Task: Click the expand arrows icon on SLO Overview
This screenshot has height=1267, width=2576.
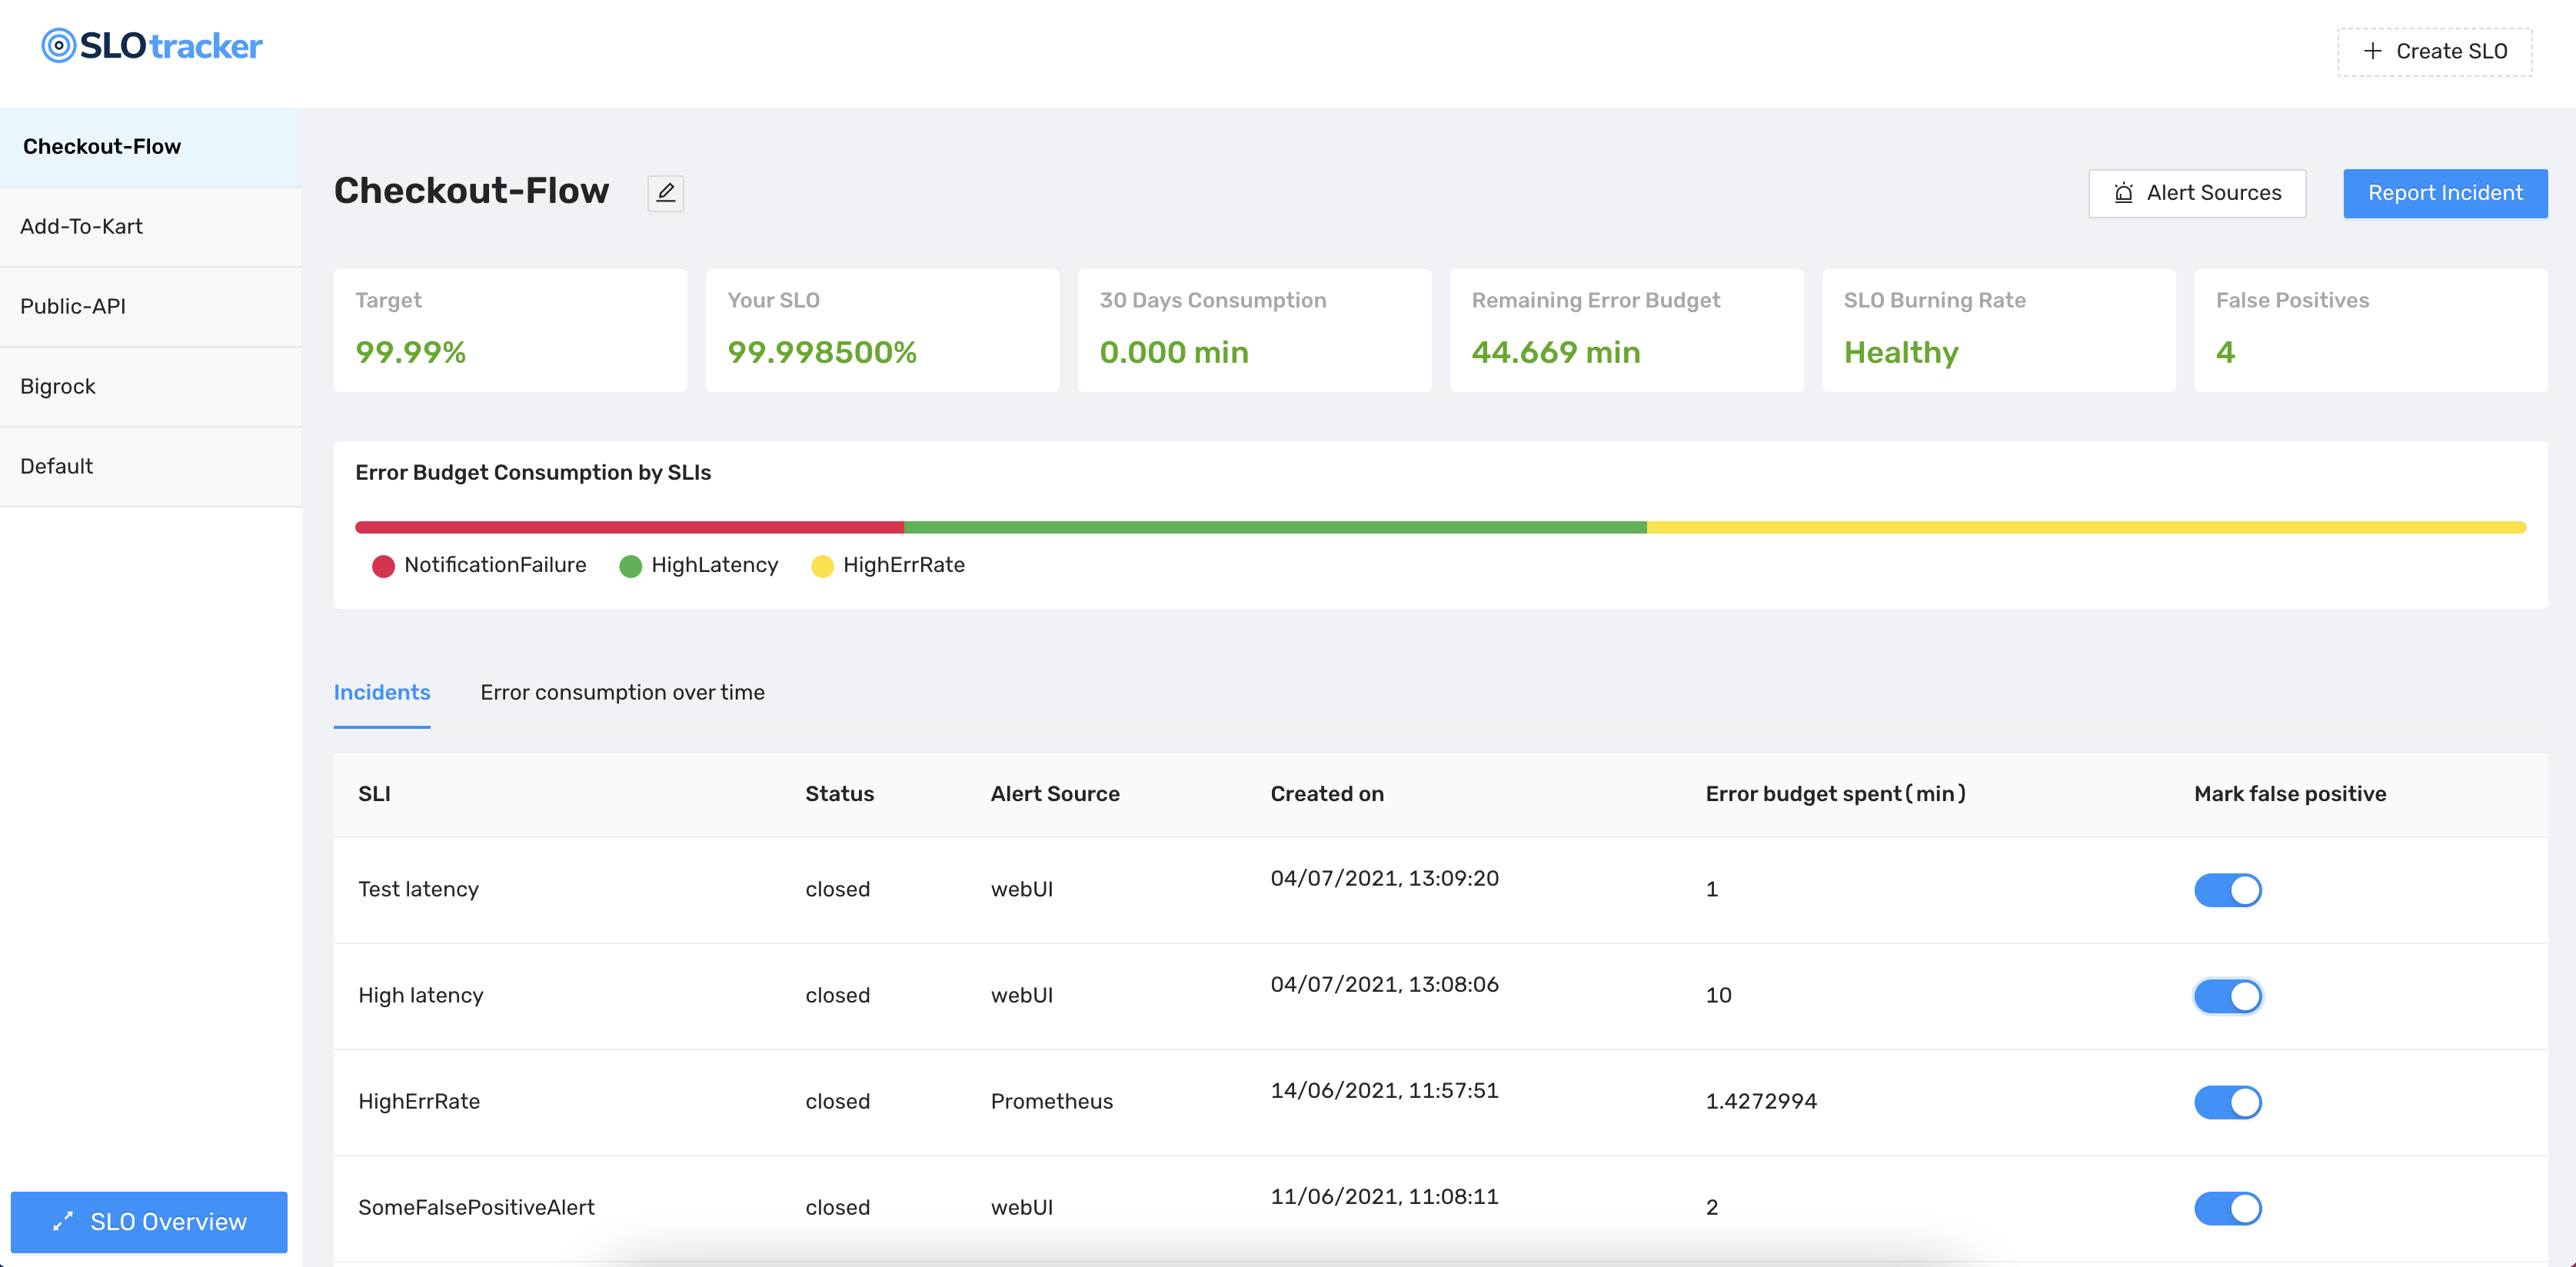Action: (63, 1221)
